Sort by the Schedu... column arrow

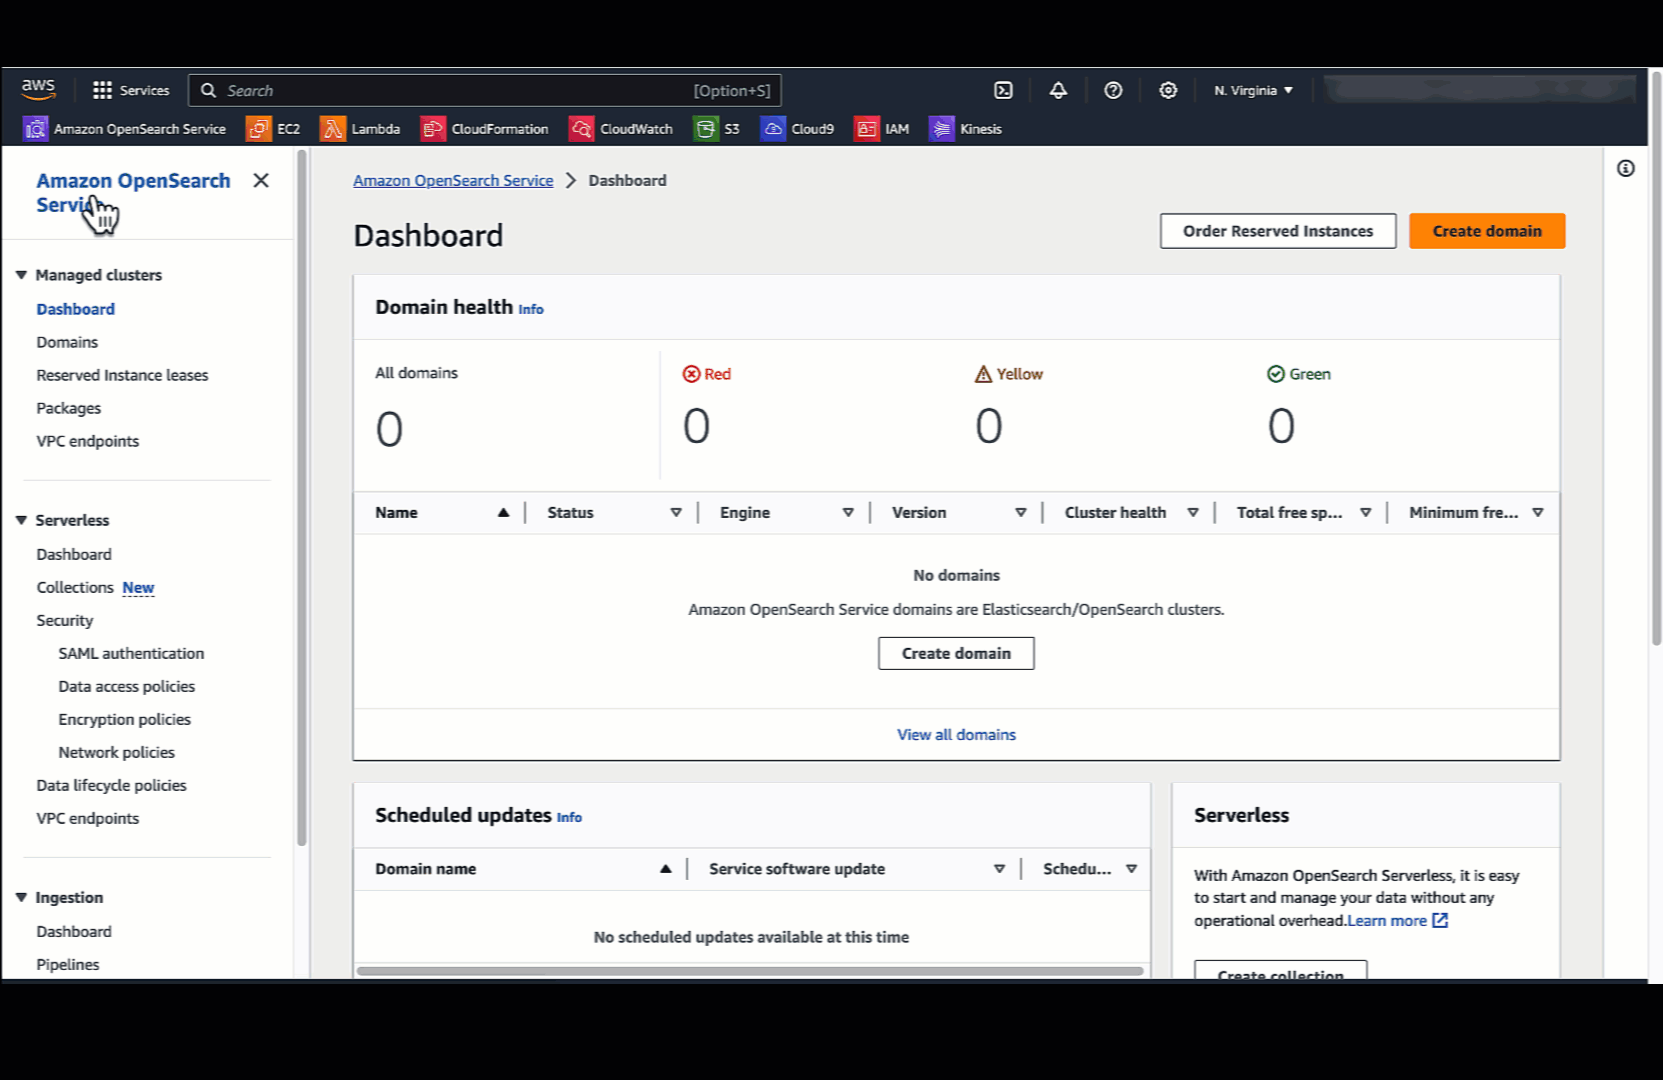tap(1132, 869)
